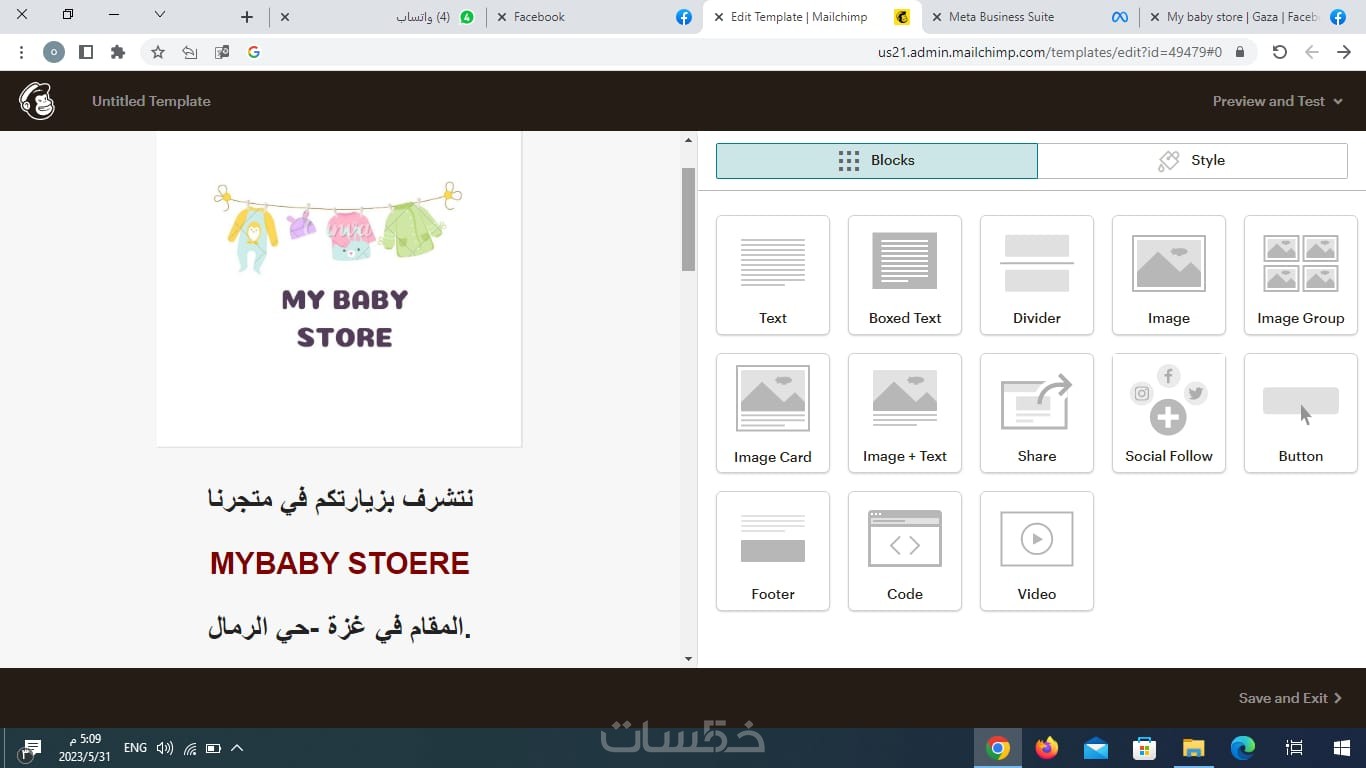Switch to the Blocks tab

click(877, 160)
